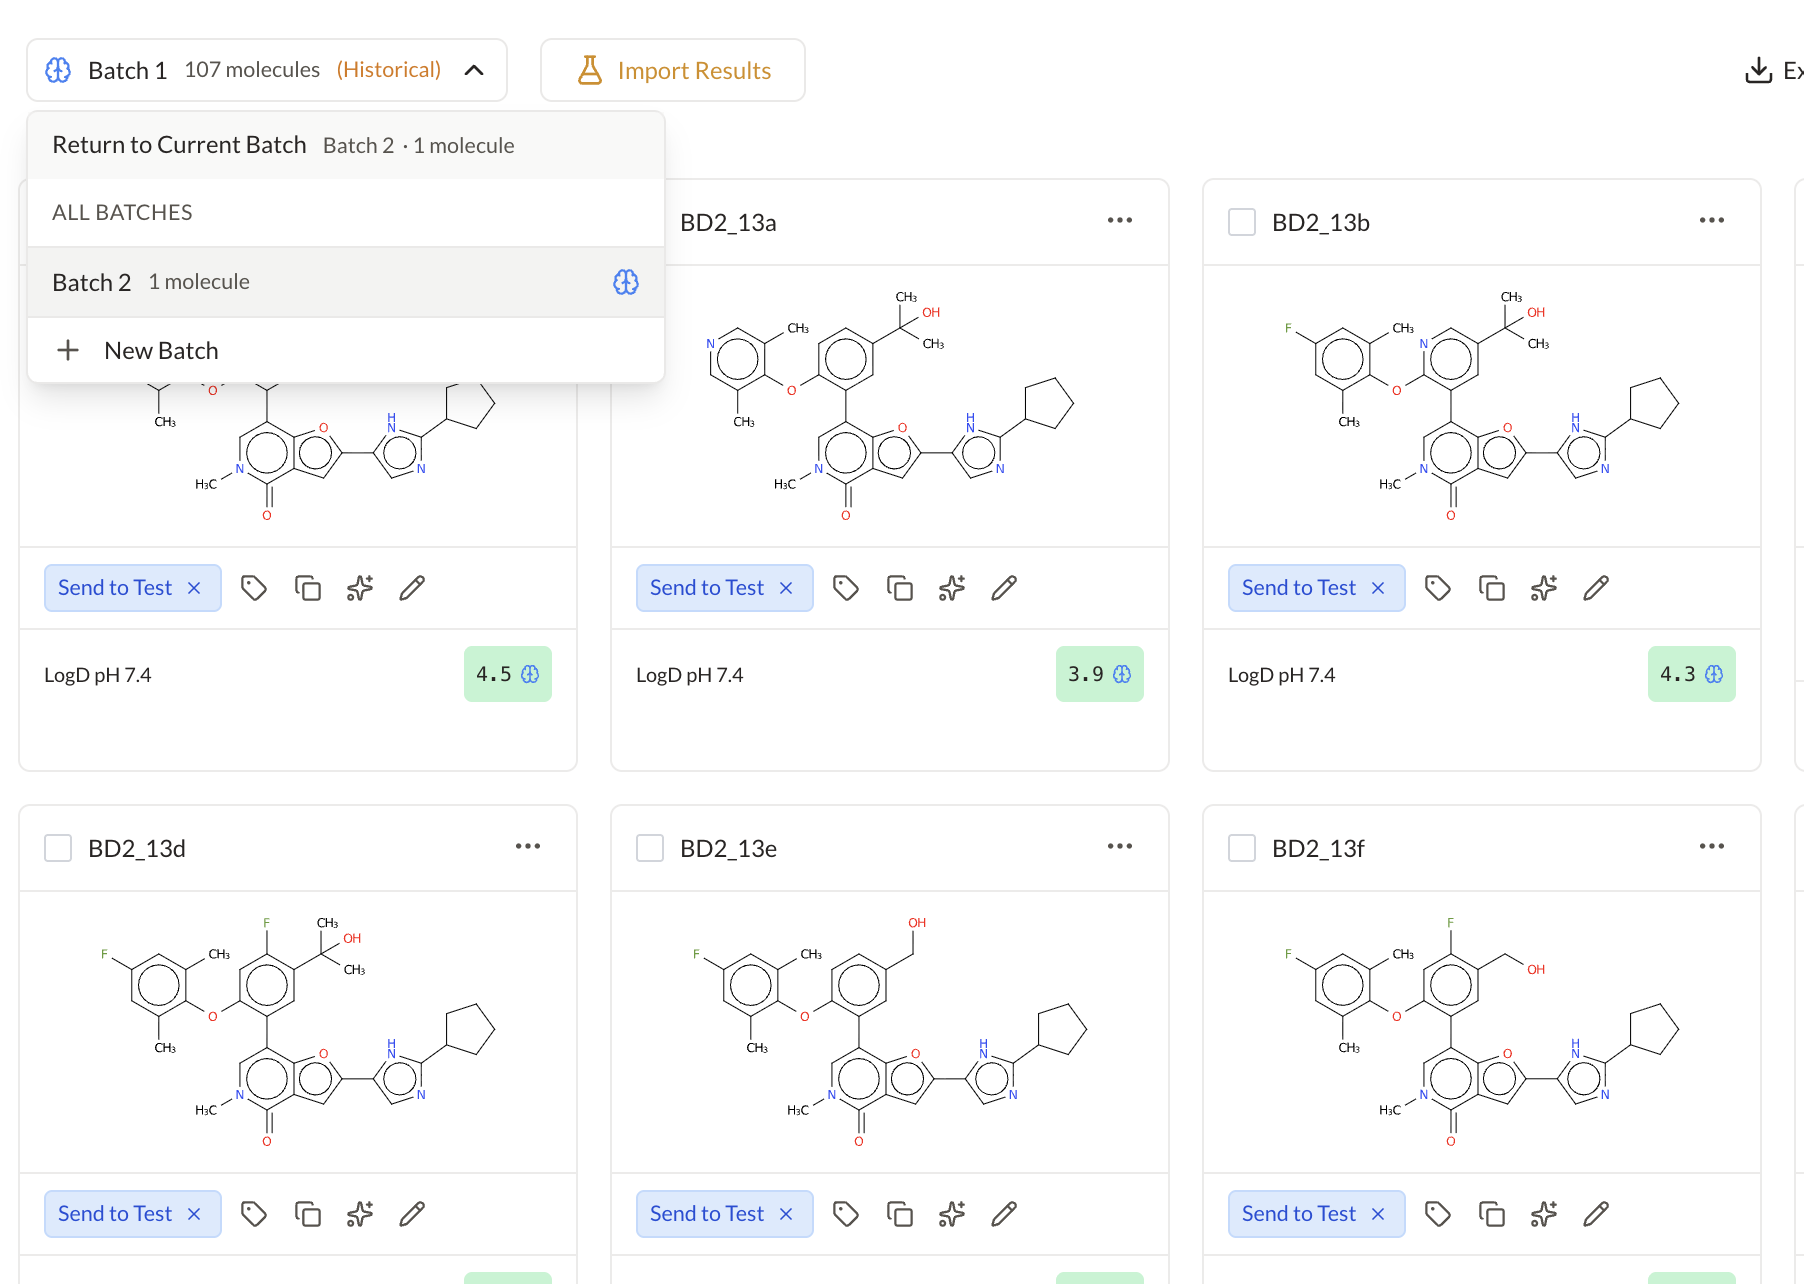
Task: Click the tag icon on BD2_13f card
Action: click(1438, 1214)
